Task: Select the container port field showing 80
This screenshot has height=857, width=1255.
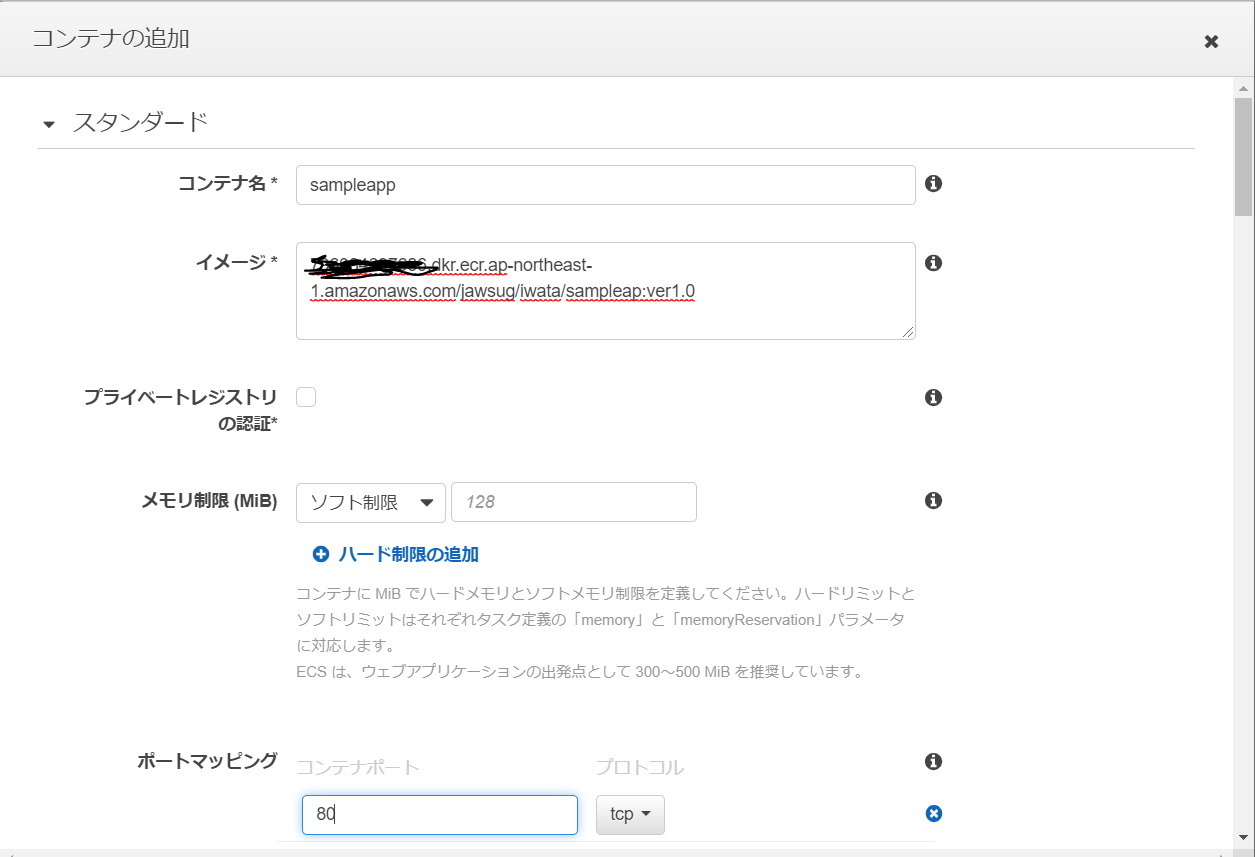Action: [x=439, y=814]
